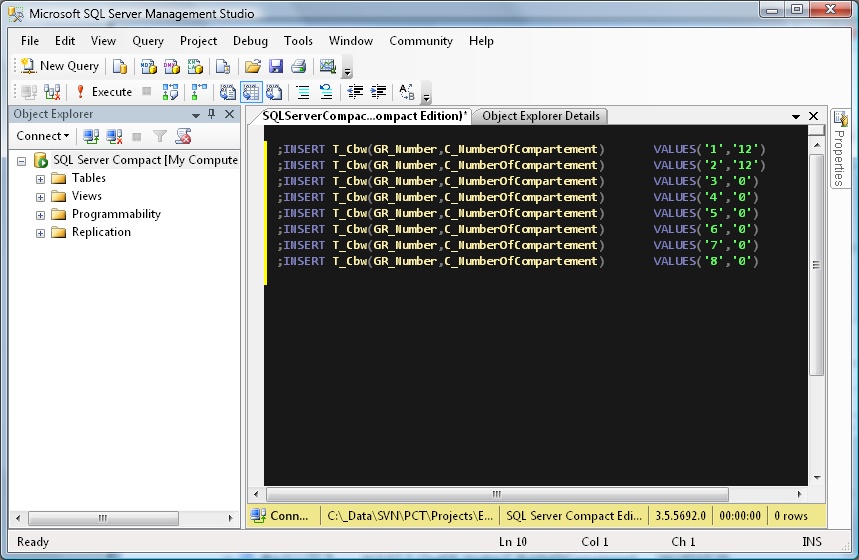
Task: Click the Filter funnel icon in Object Explorer
Action: pos(159,136)
